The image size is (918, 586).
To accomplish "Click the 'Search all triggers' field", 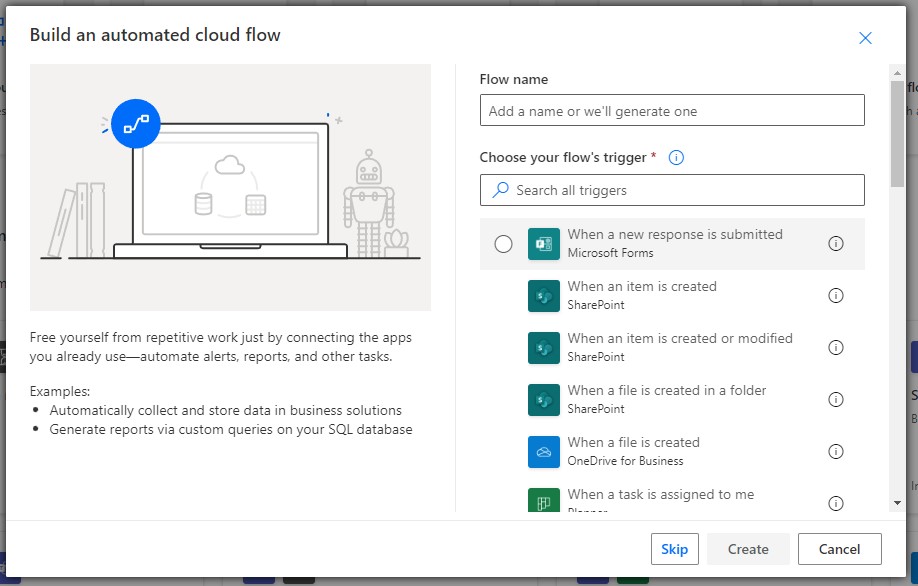I will coord(672,190).
